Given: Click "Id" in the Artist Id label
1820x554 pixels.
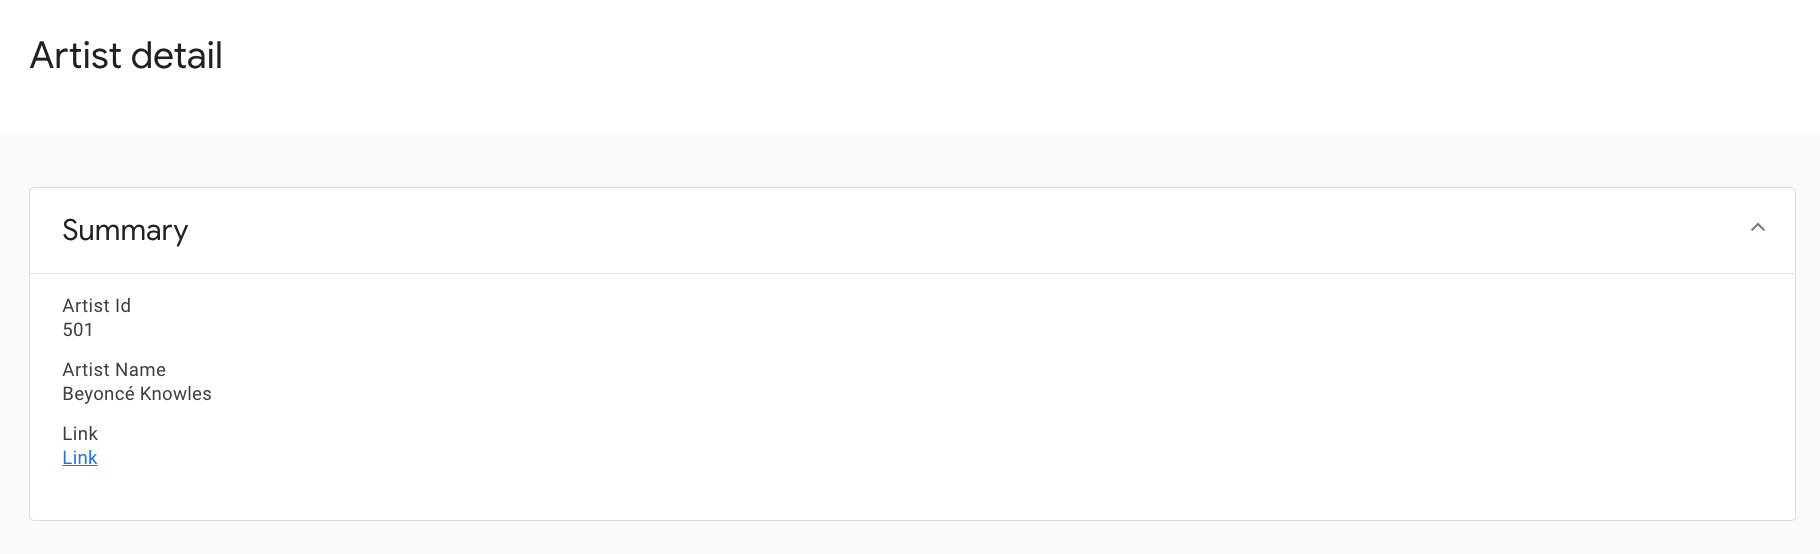Looking at the screenshot, I should pos(122,306).
